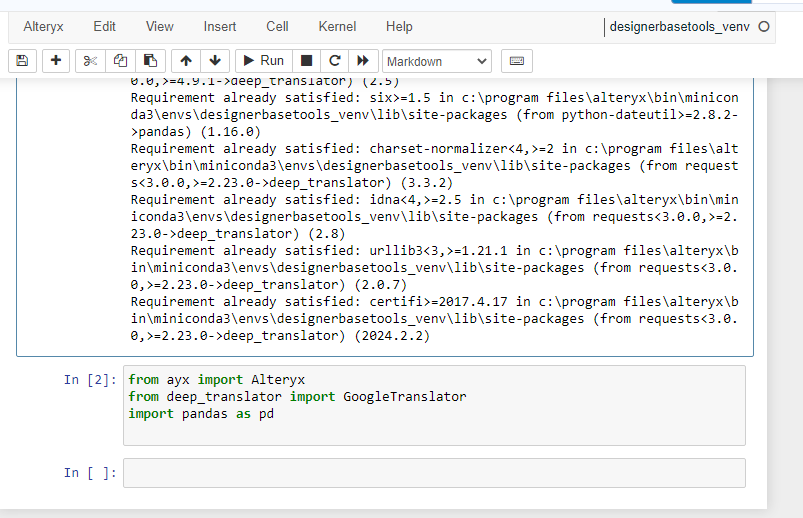This screenshot has height=518, width=803.
Task: Cut selected cells with scissors icon
Action: (91, 61)
